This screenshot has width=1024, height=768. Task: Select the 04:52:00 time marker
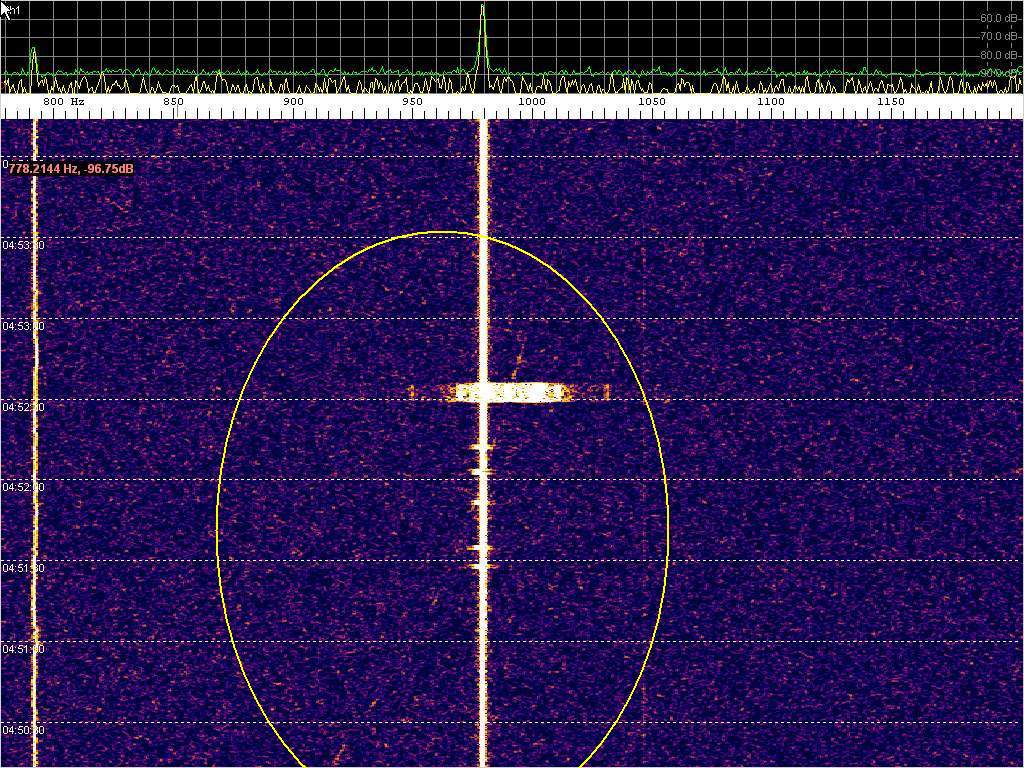point(23,488)
